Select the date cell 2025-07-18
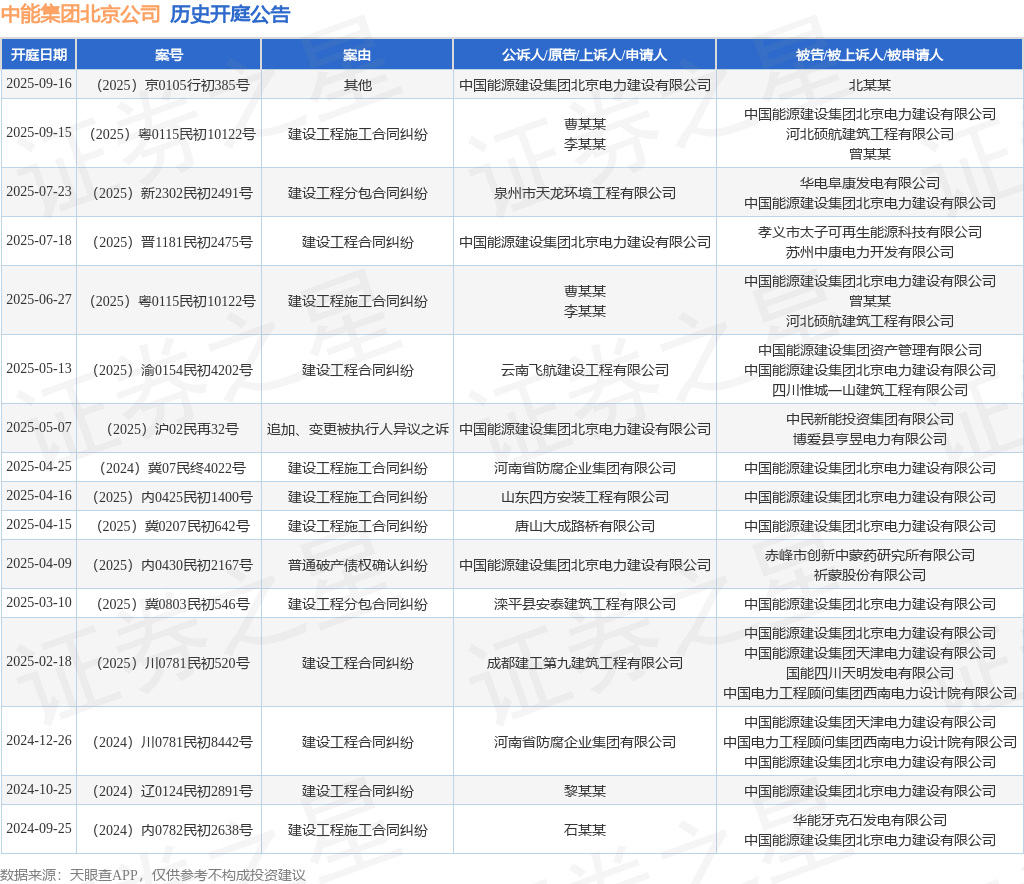This screenshot has height=884, width=1024. point(39,240)
